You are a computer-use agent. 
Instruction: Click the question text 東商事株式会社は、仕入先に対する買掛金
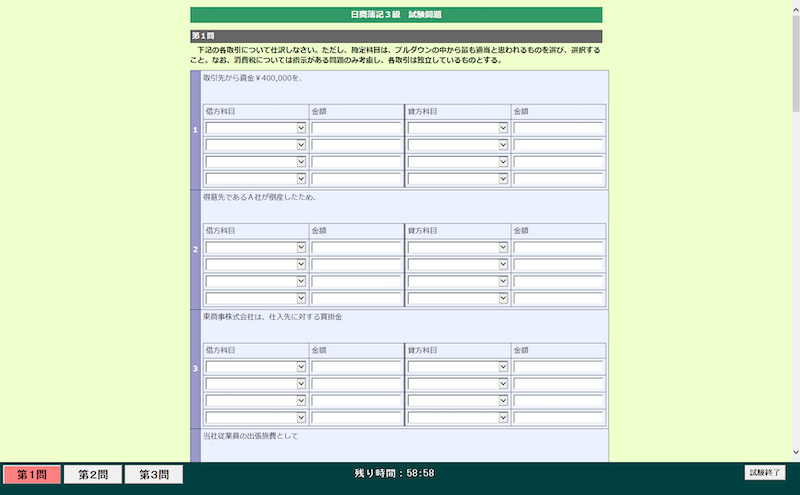(272, 317)
